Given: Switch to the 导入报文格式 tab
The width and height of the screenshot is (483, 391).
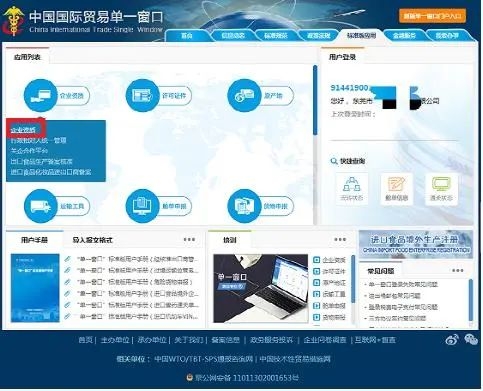Looking at the screenshot, I should pos(92,240).
